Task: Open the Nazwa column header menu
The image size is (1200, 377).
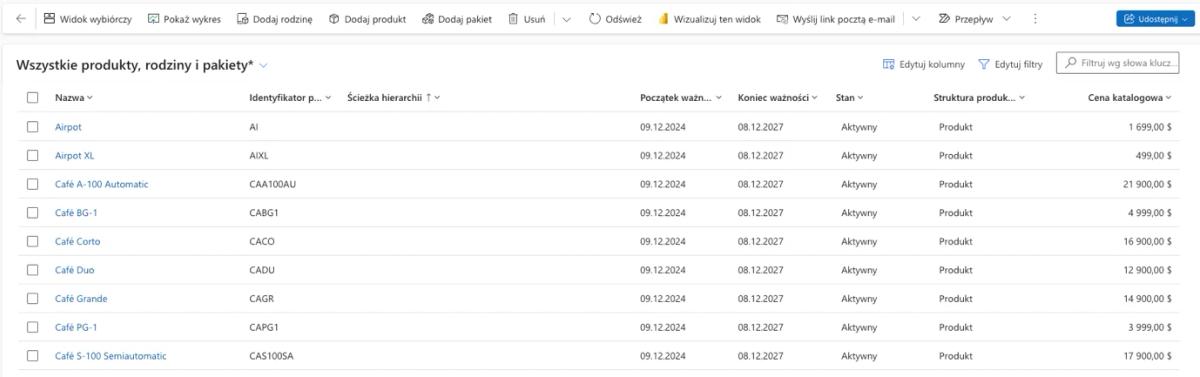Action: pos(73,97)
